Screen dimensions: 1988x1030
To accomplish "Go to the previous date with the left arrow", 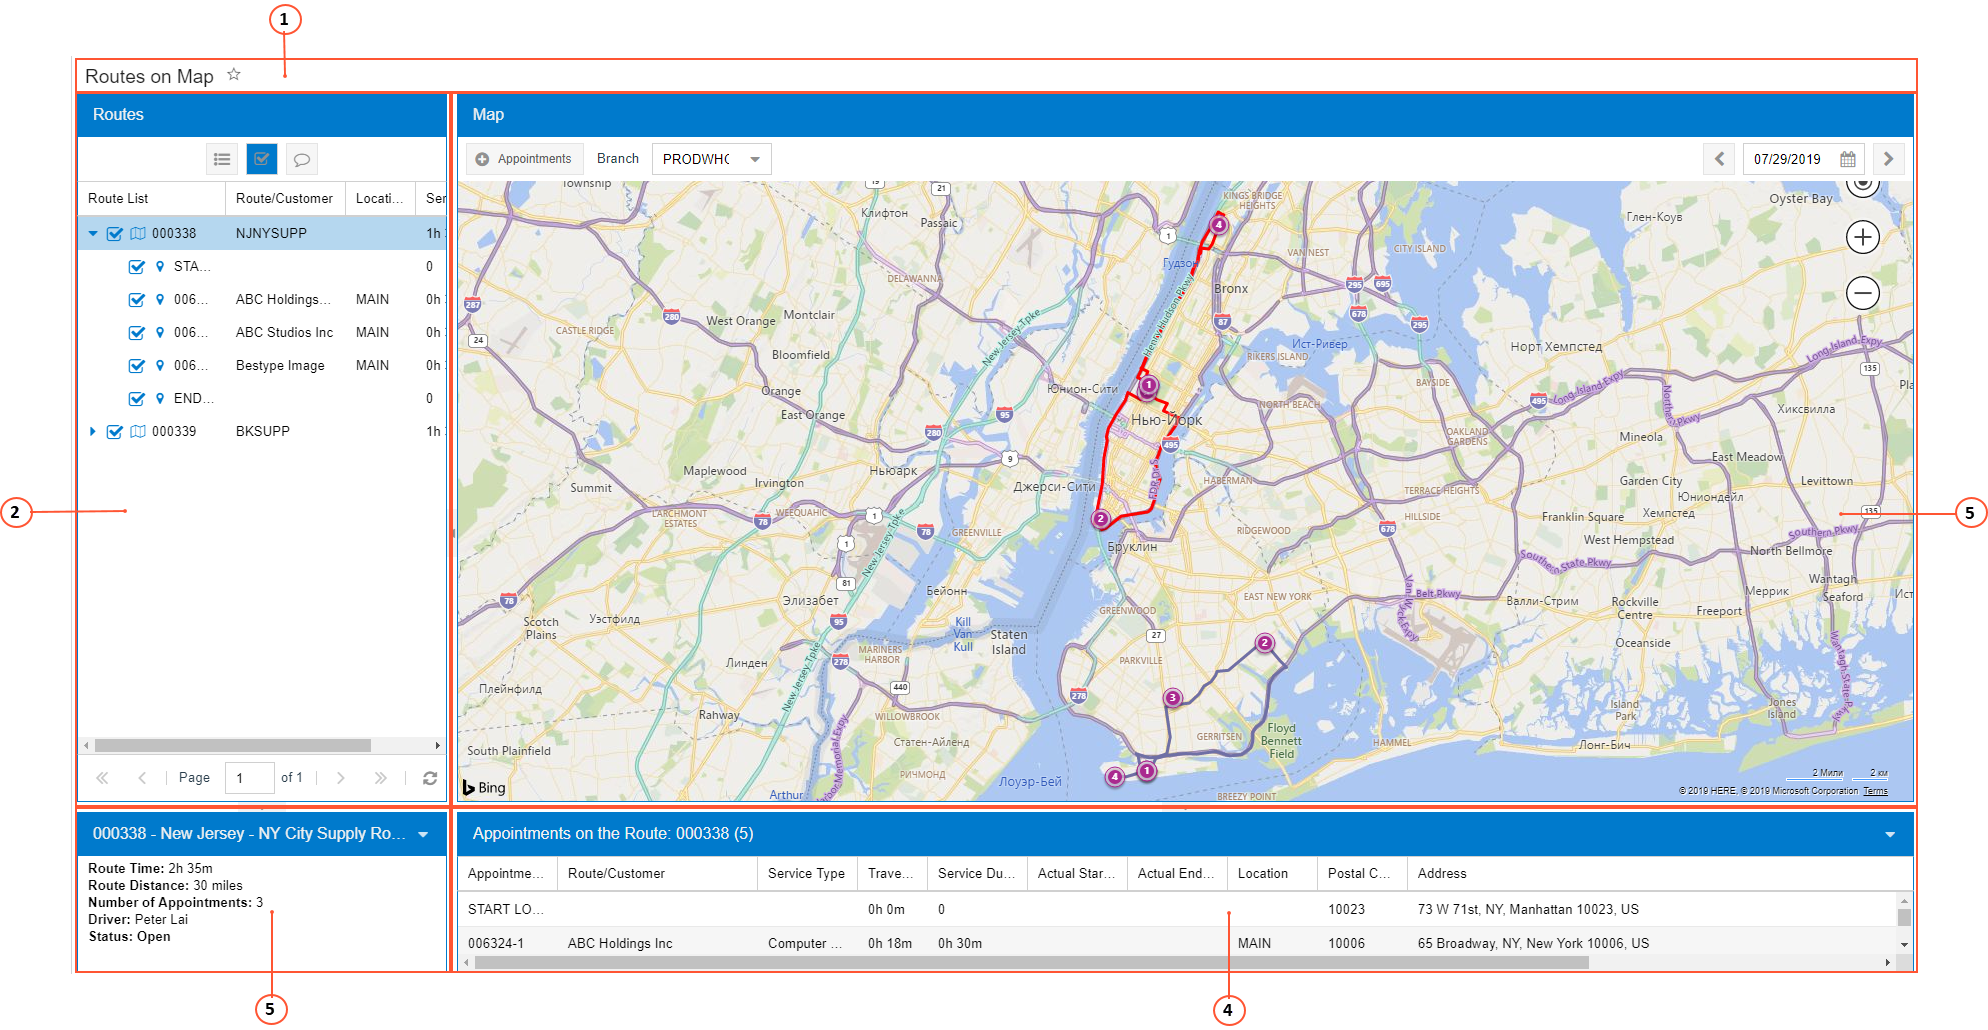I will click(x=1719, y=159).
